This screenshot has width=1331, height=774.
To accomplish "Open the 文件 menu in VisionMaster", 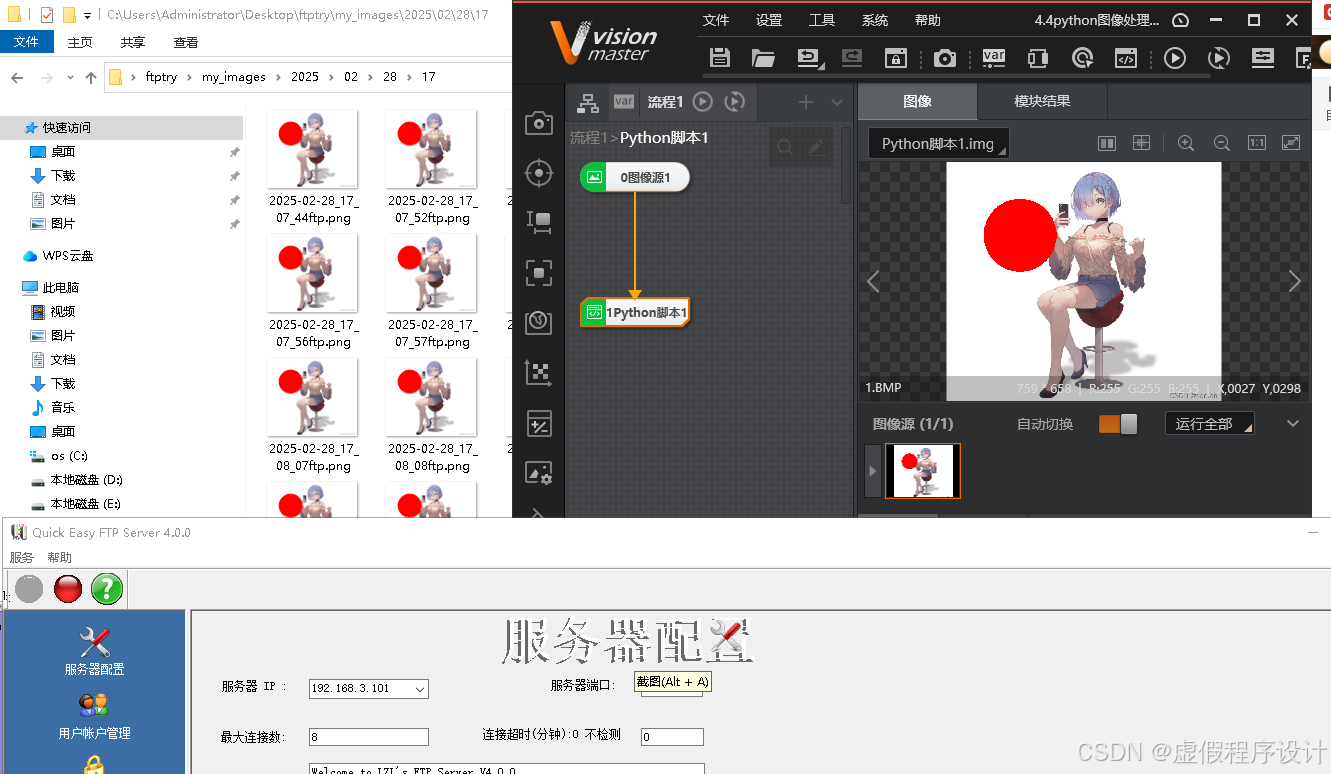I will [x=716, y=20].
